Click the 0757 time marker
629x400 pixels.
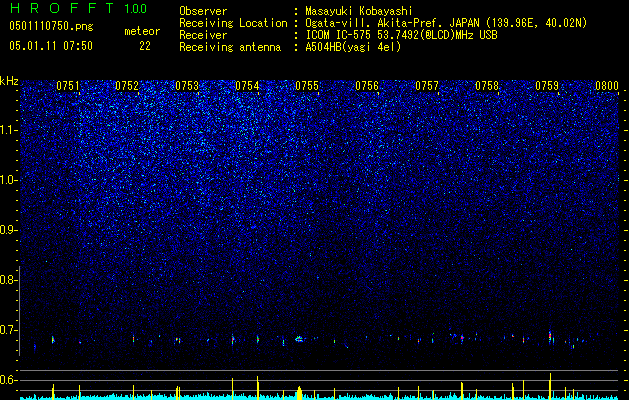427,86
